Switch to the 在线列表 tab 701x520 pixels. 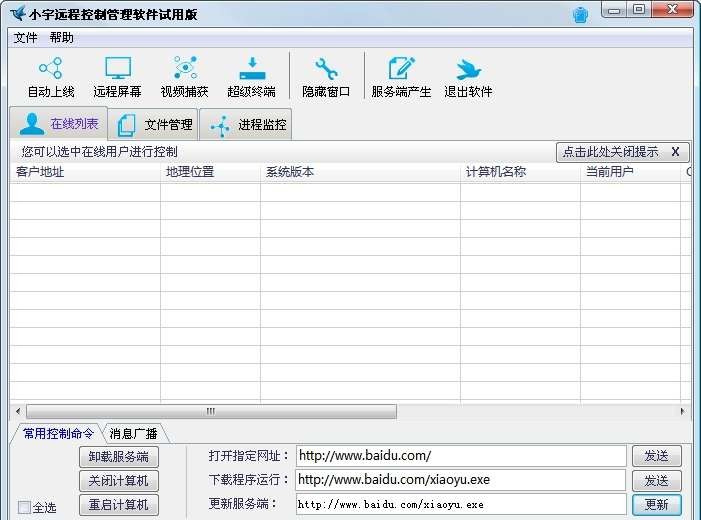click(59, 123)
